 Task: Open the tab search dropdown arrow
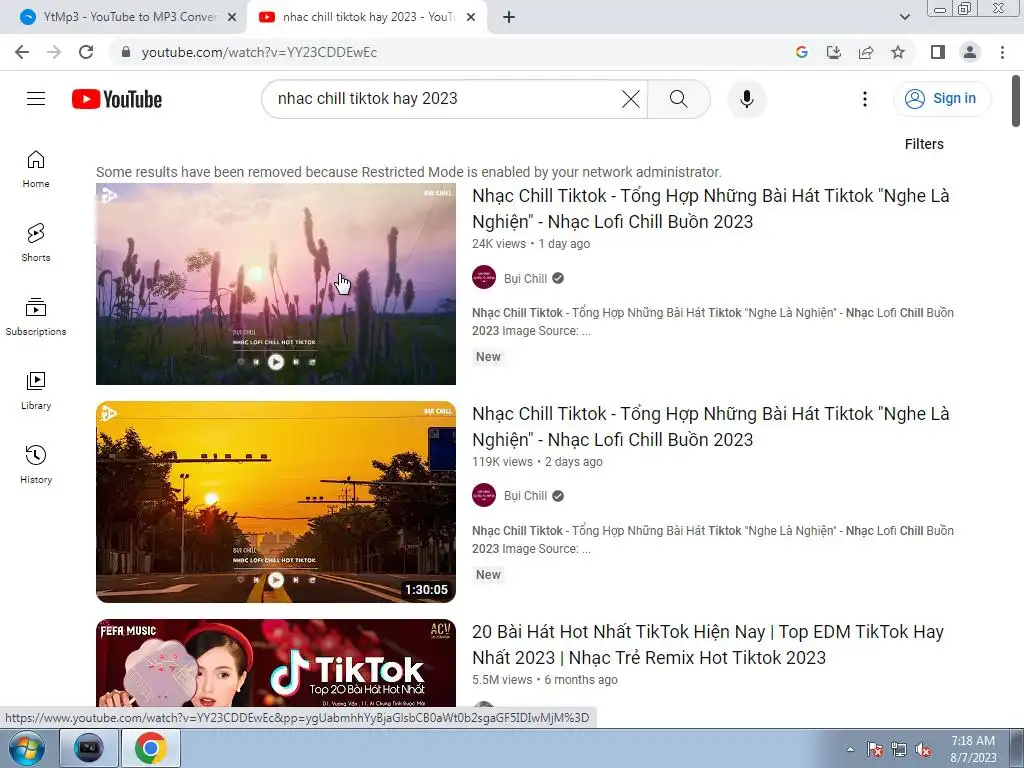904,17
